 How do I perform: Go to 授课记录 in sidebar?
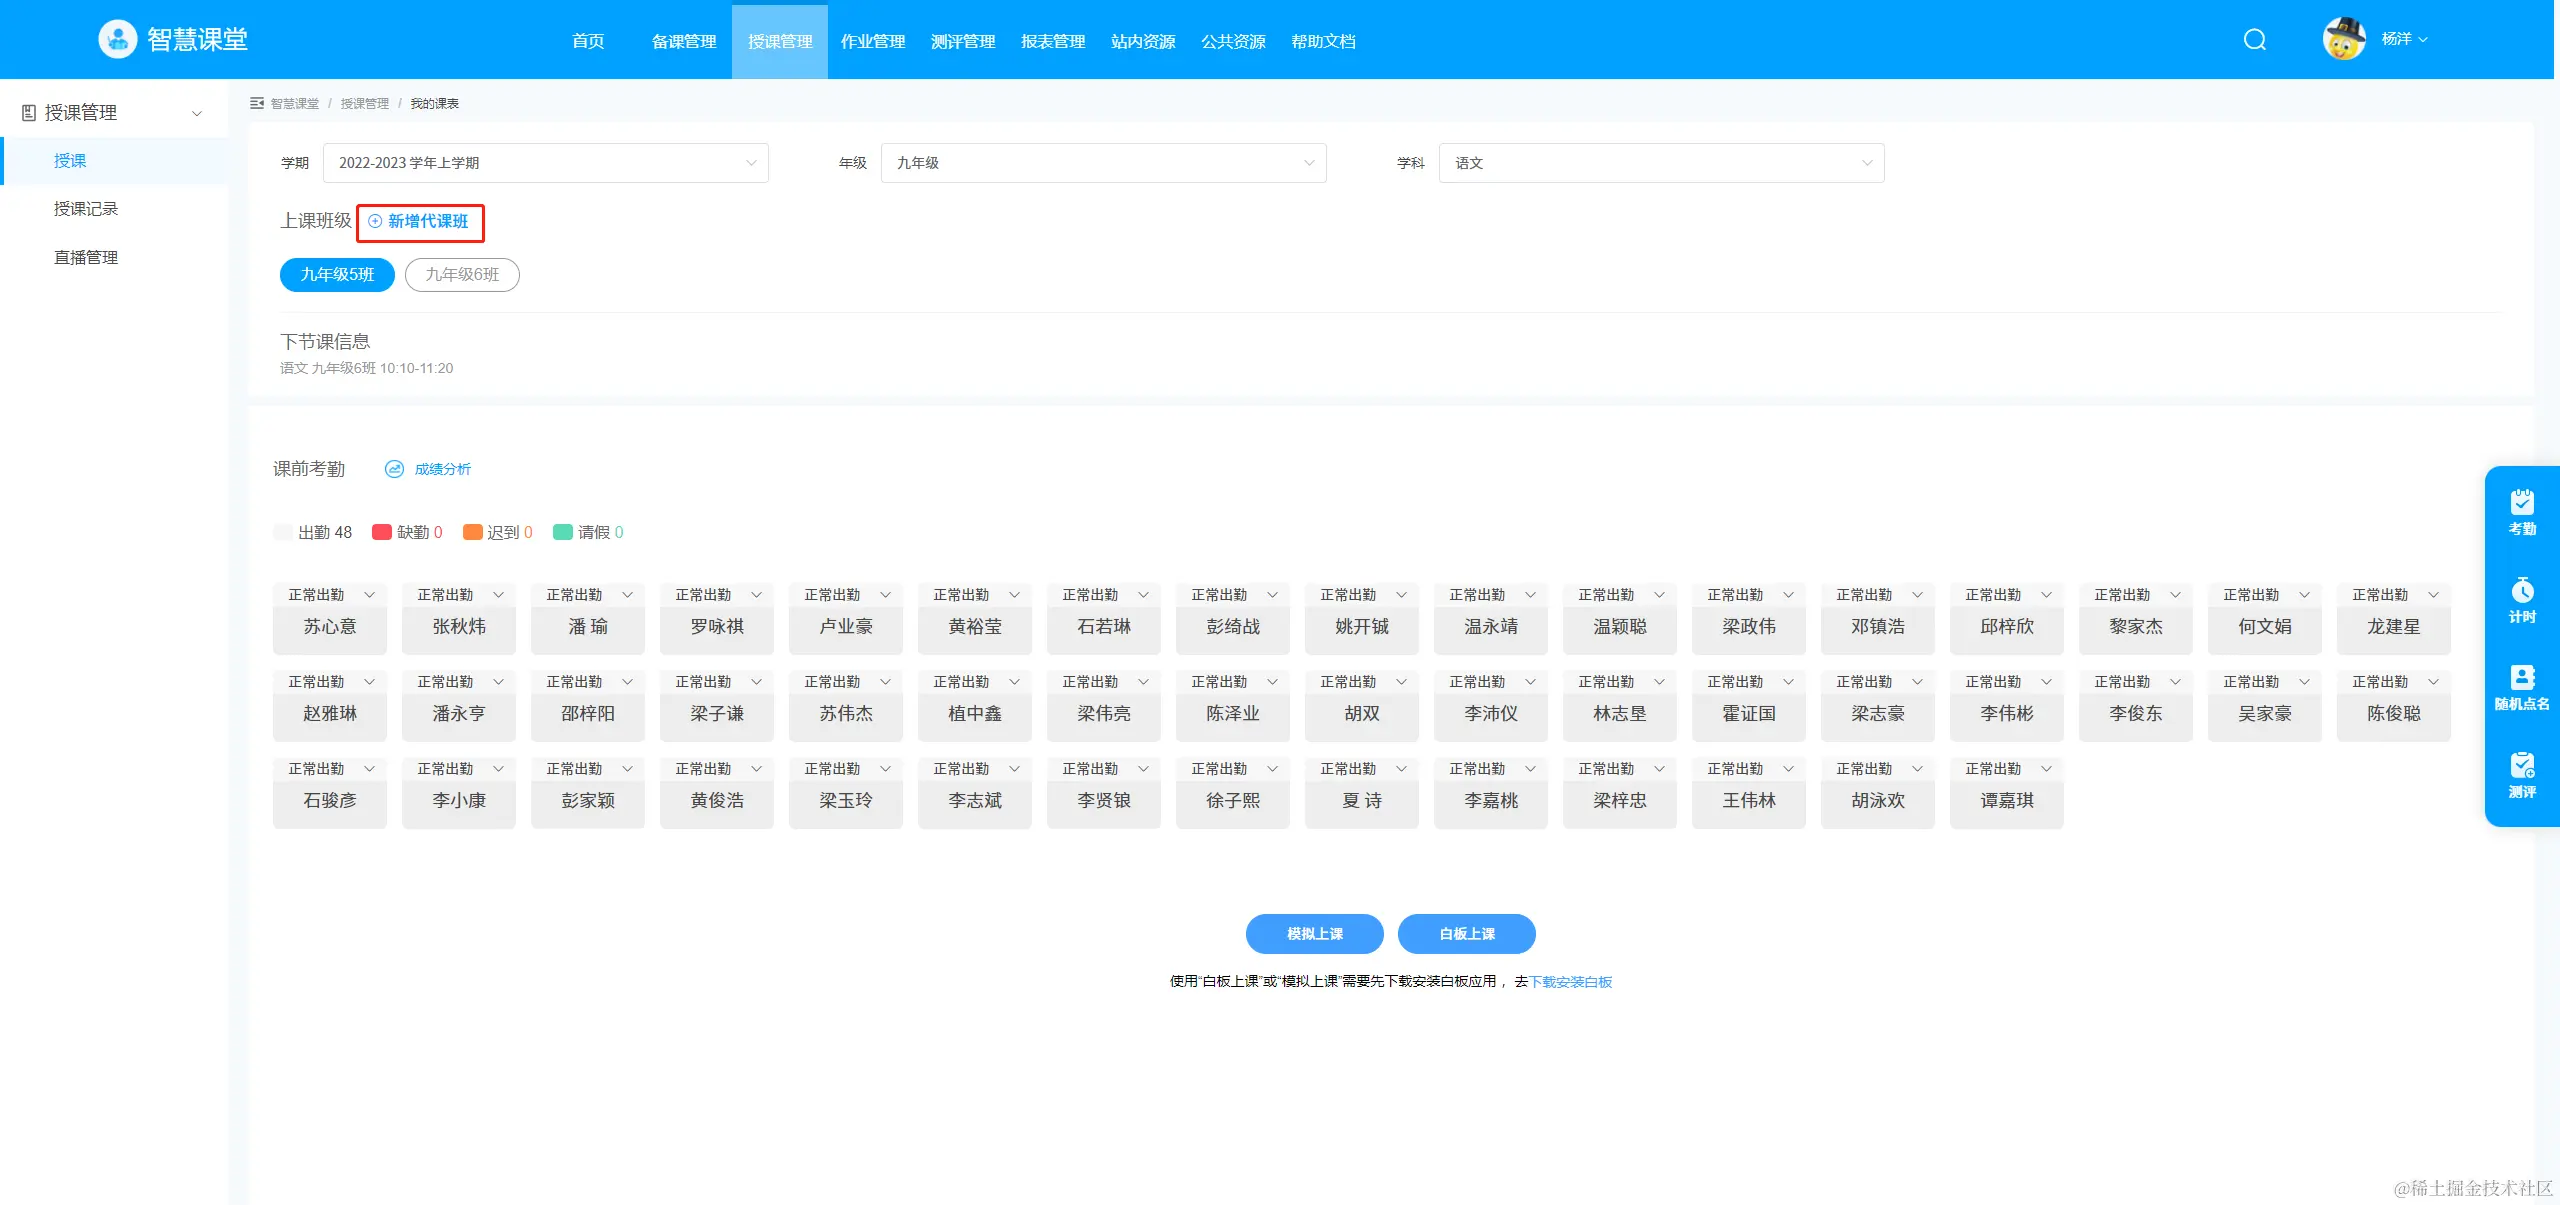[x=86, y=209]
